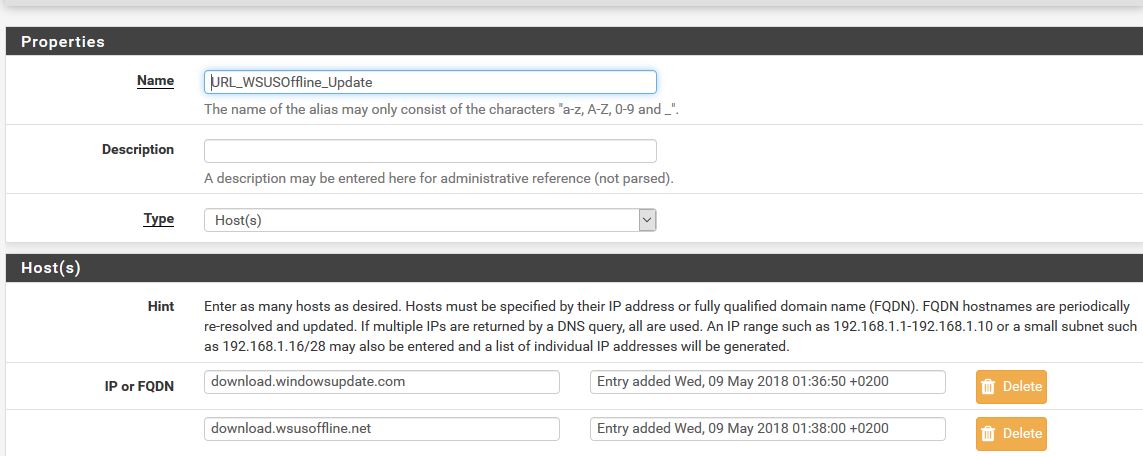Focus the Name field with URL_WSUSOffline_Update
The image size is (1143, 456).
(430, 82)
